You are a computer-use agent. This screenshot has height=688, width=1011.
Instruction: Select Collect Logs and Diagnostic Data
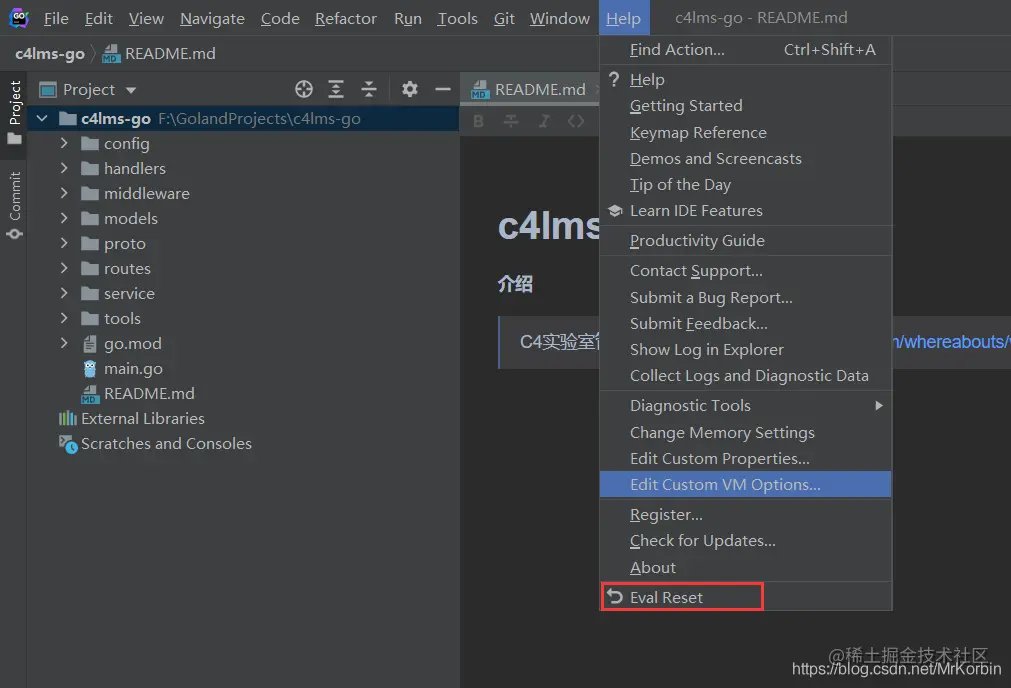(745, 375)
